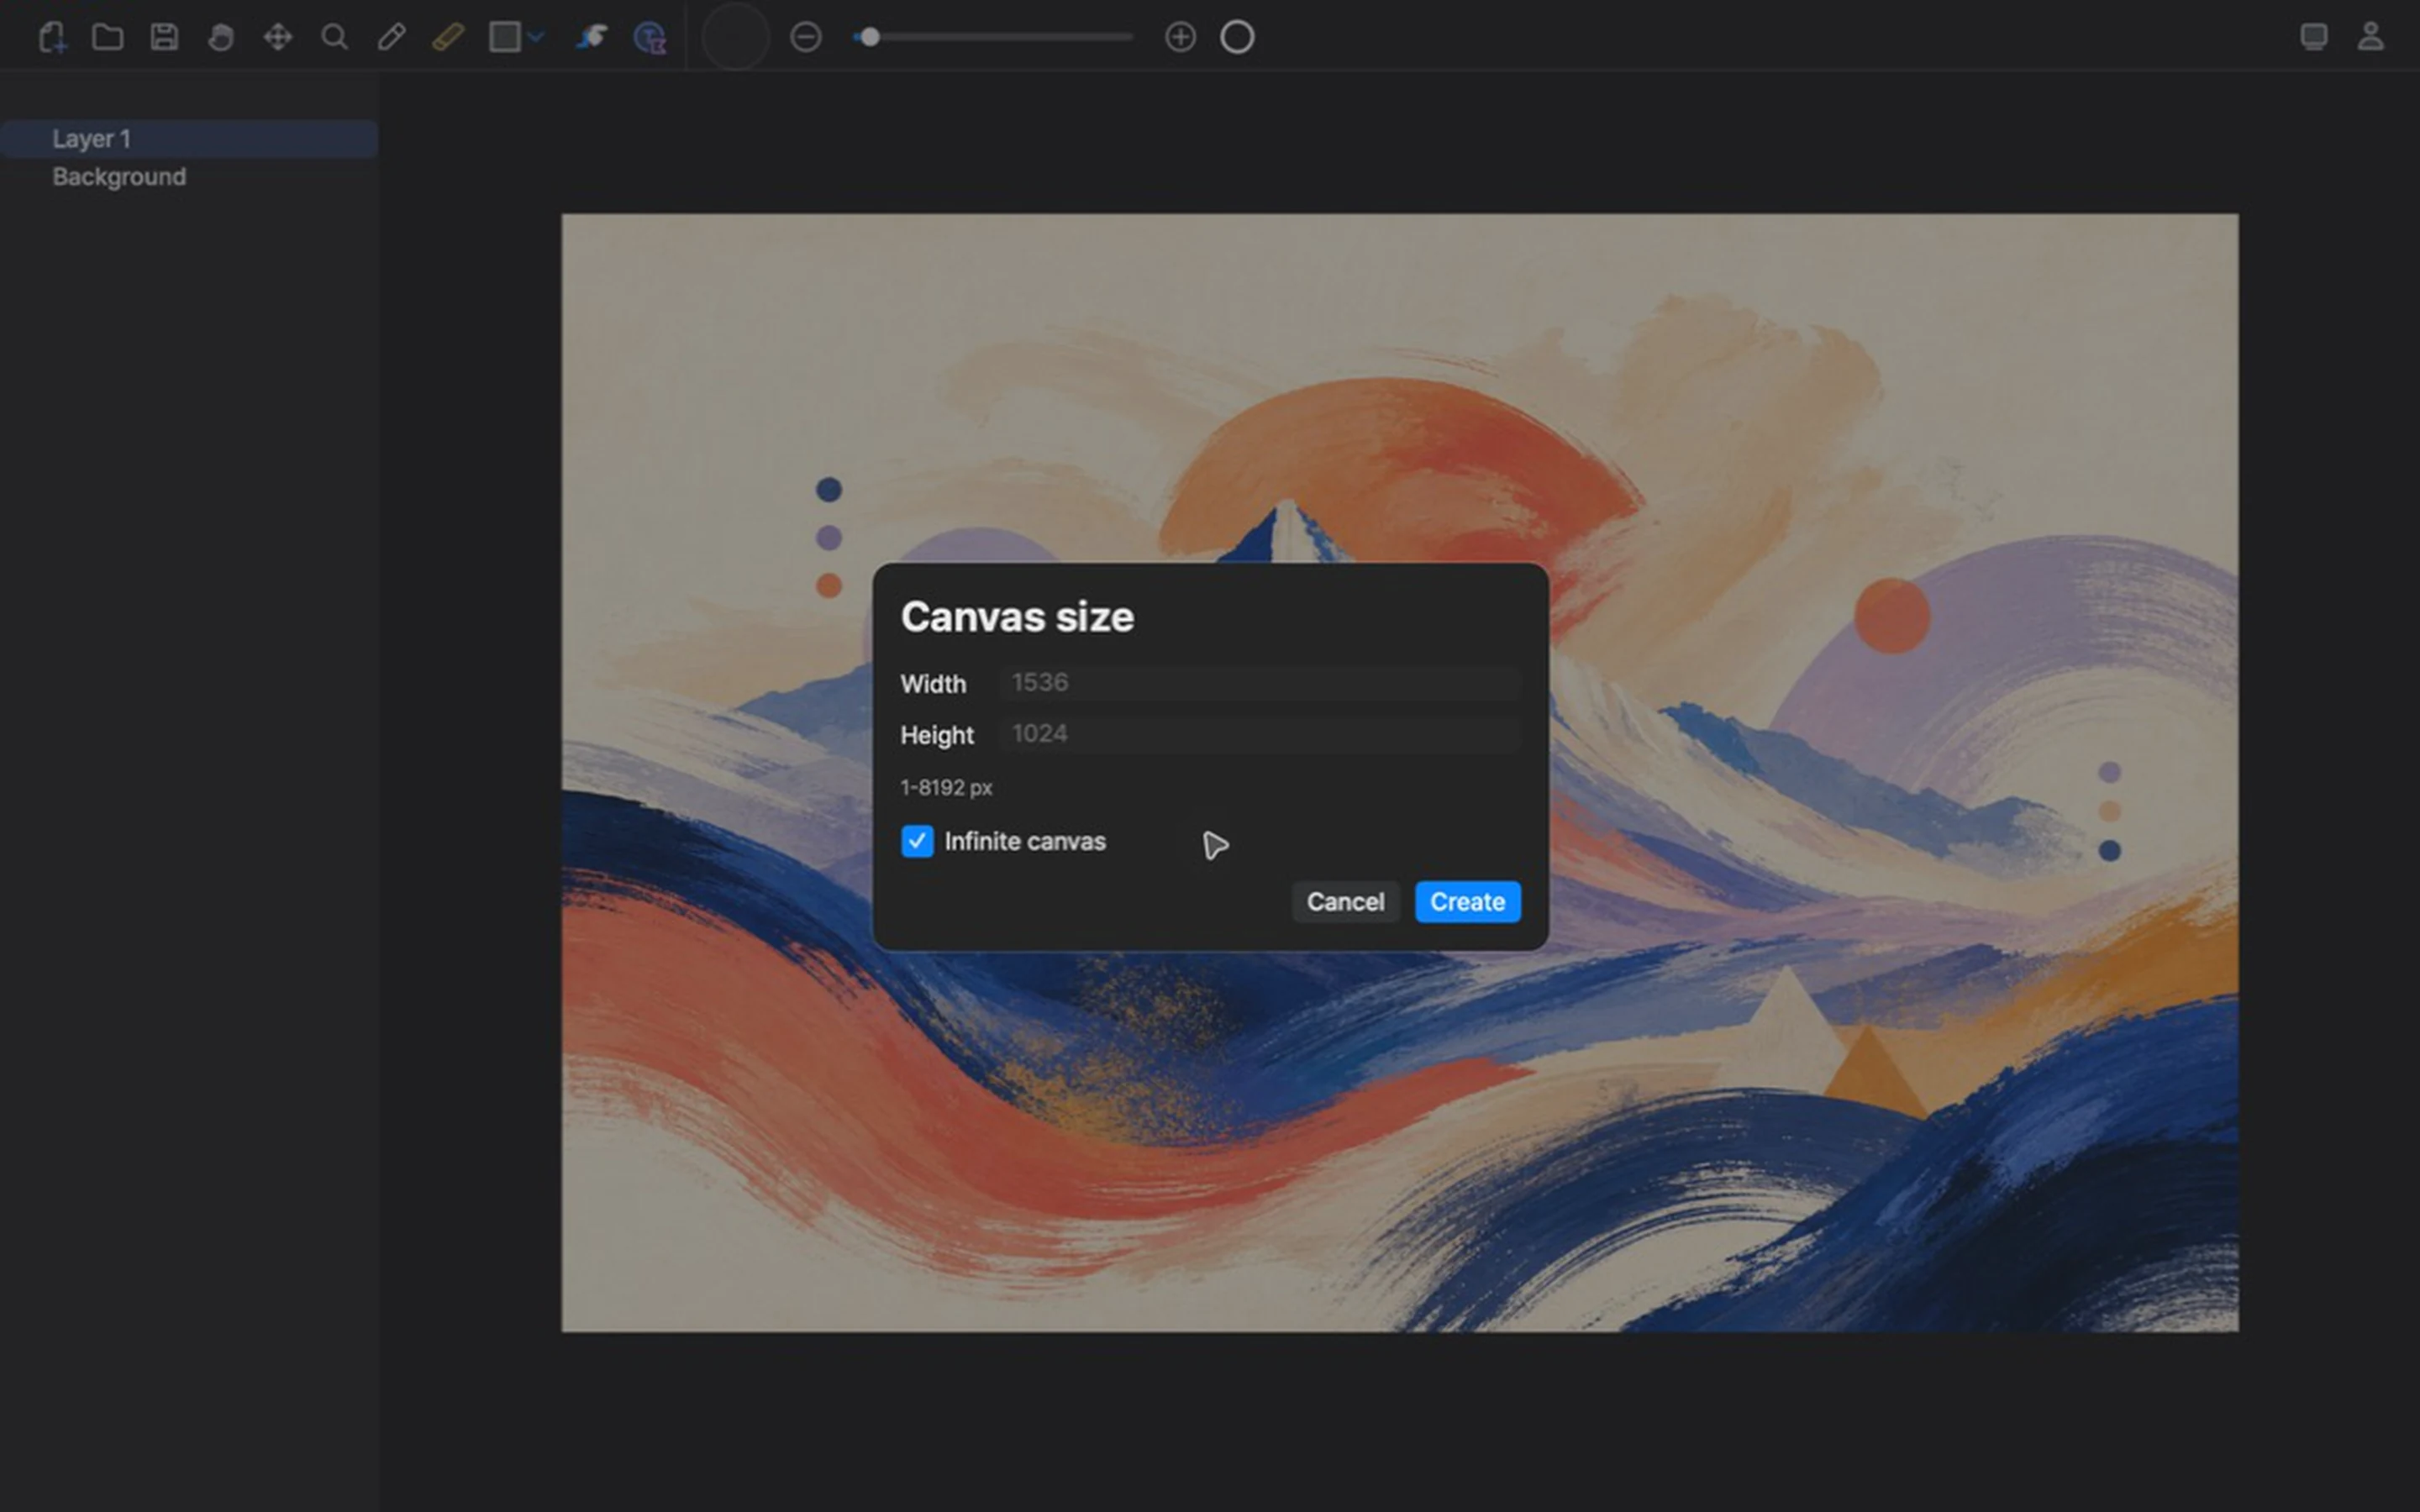Click the monitor display icon at top right
2420x1512 pixels.
click(x=2314, y=37)
